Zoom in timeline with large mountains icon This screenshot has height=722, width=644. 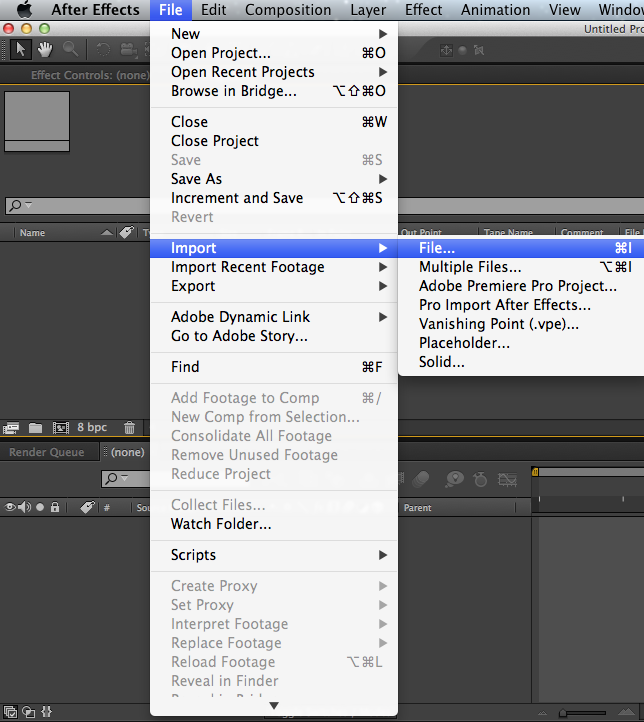[x=626, y=712]
